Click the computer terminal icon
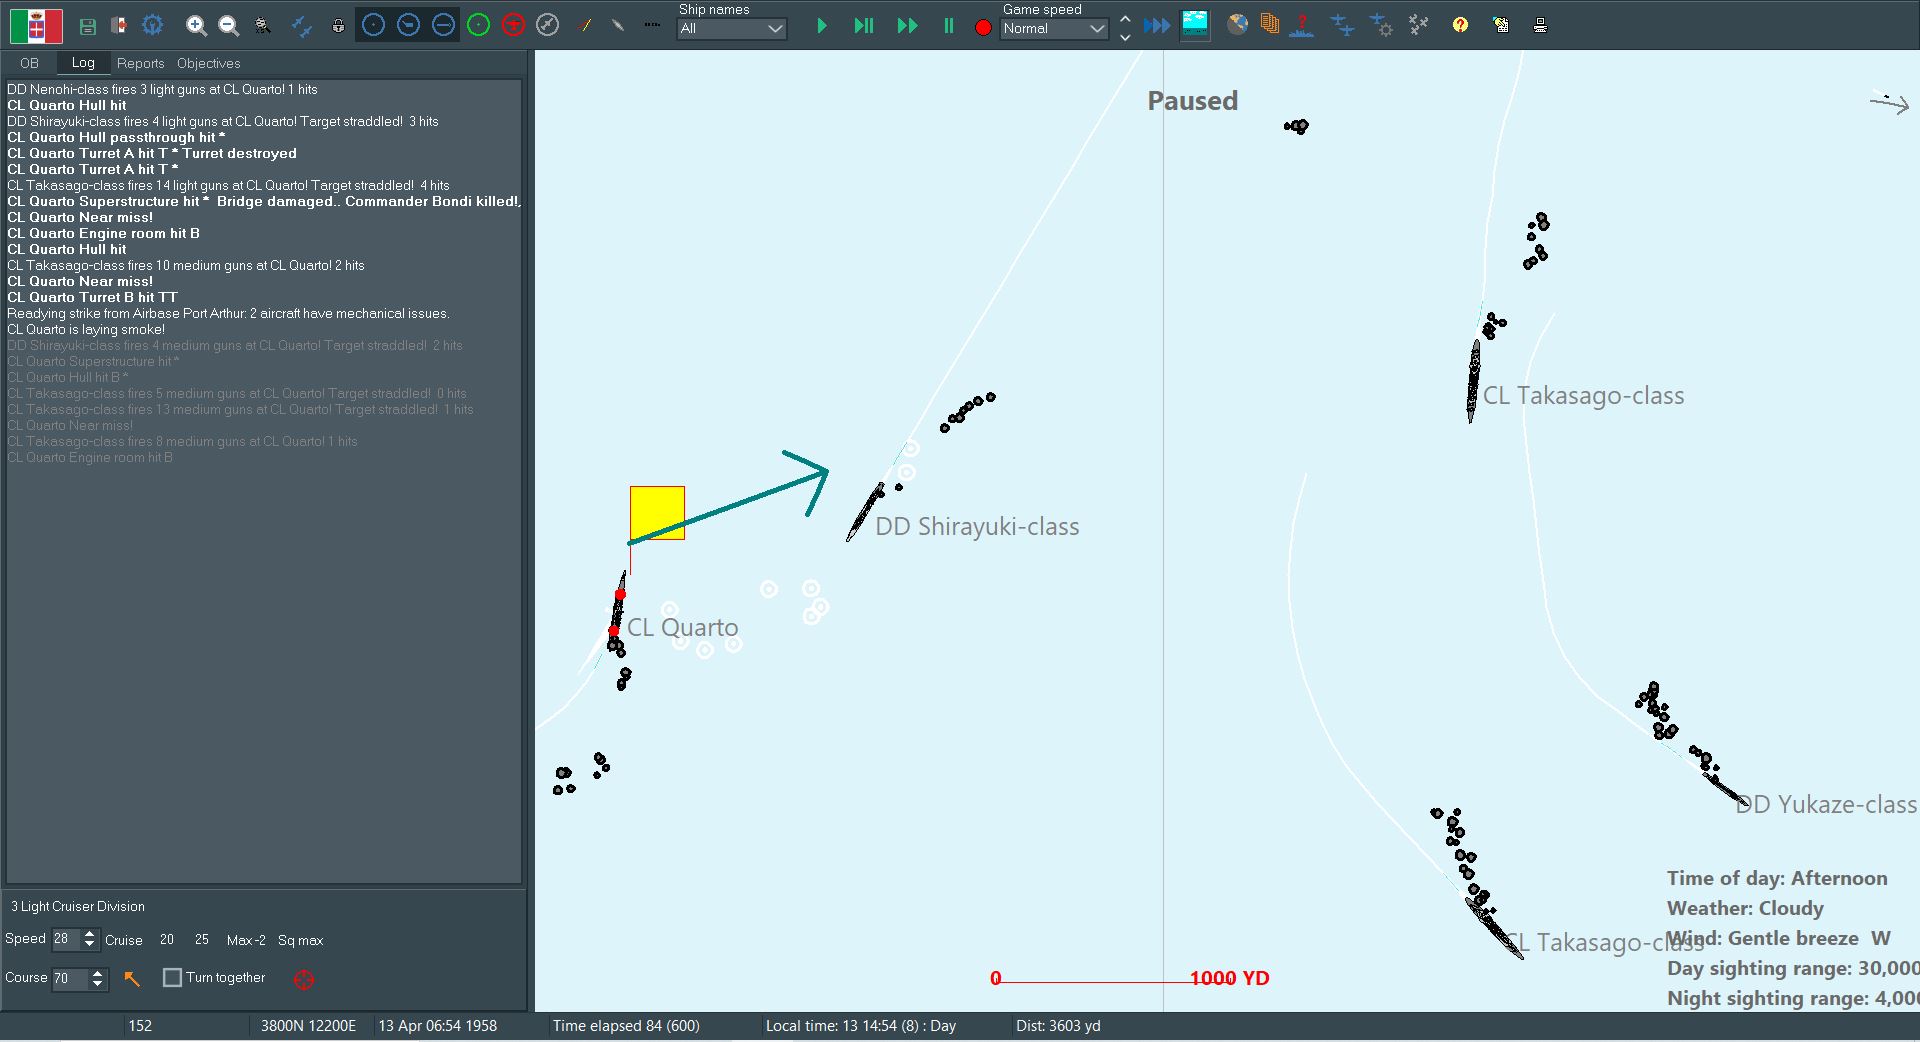 click(1540, 25)
